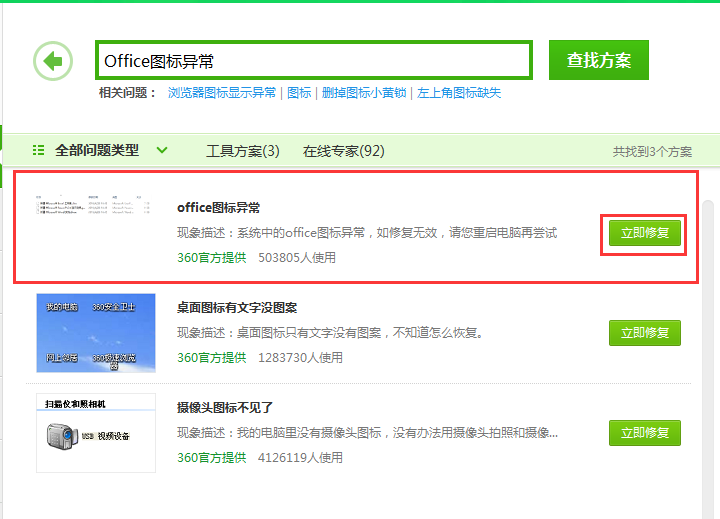Open related link 删掉图标小黄锁

pyautogui.click(x=364, y=93)
